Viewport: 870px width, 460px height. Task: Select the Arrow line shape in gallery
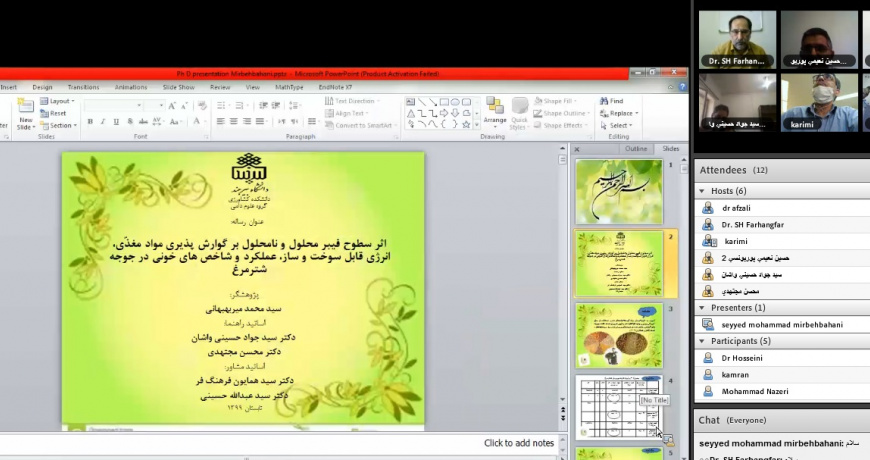click(x=433, y=102)
